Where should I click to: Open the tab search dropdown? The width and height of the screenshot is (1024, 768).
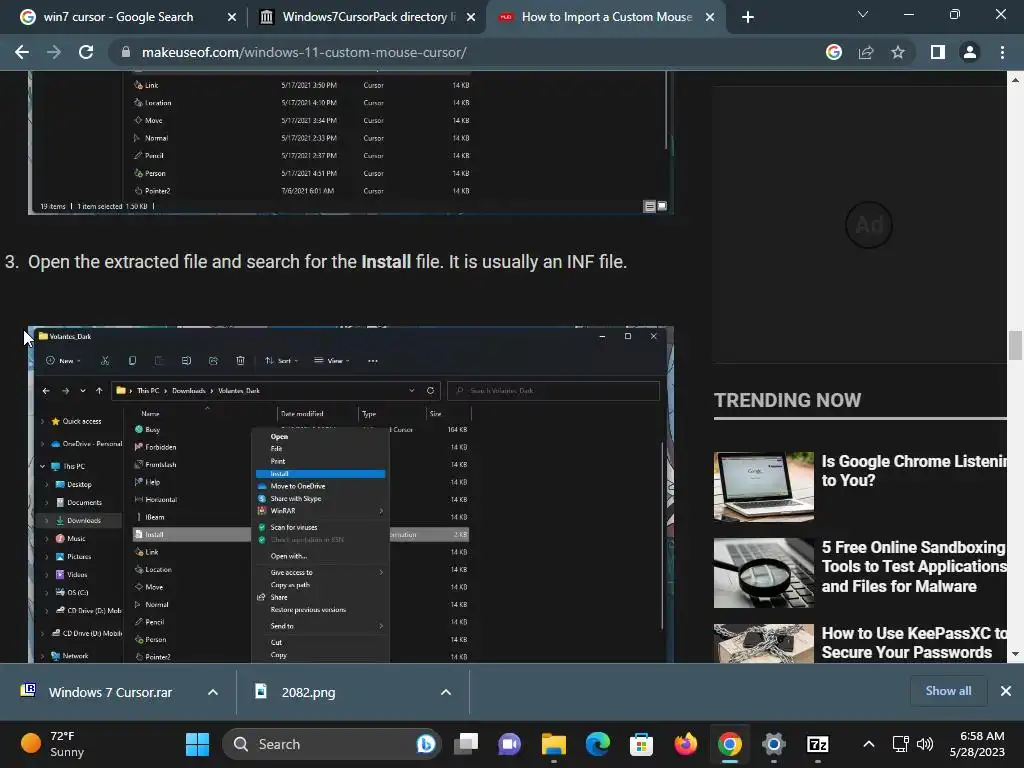863,14
